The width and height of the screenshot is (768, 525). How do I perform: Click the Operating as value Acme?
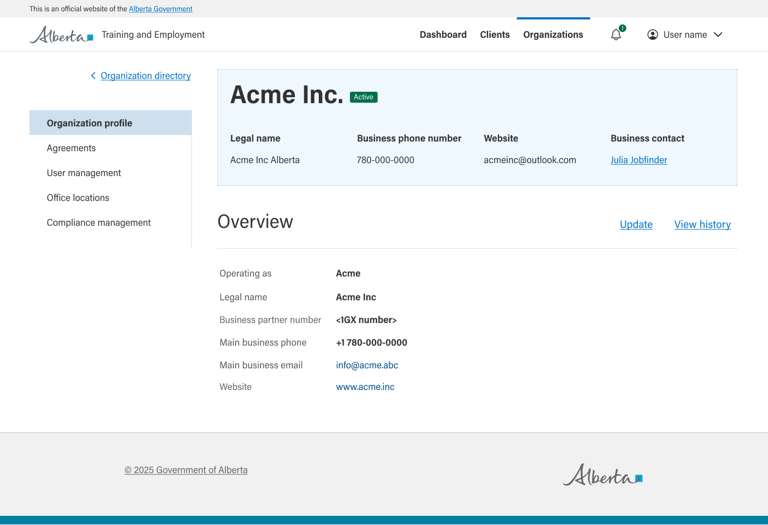[348, 273]
